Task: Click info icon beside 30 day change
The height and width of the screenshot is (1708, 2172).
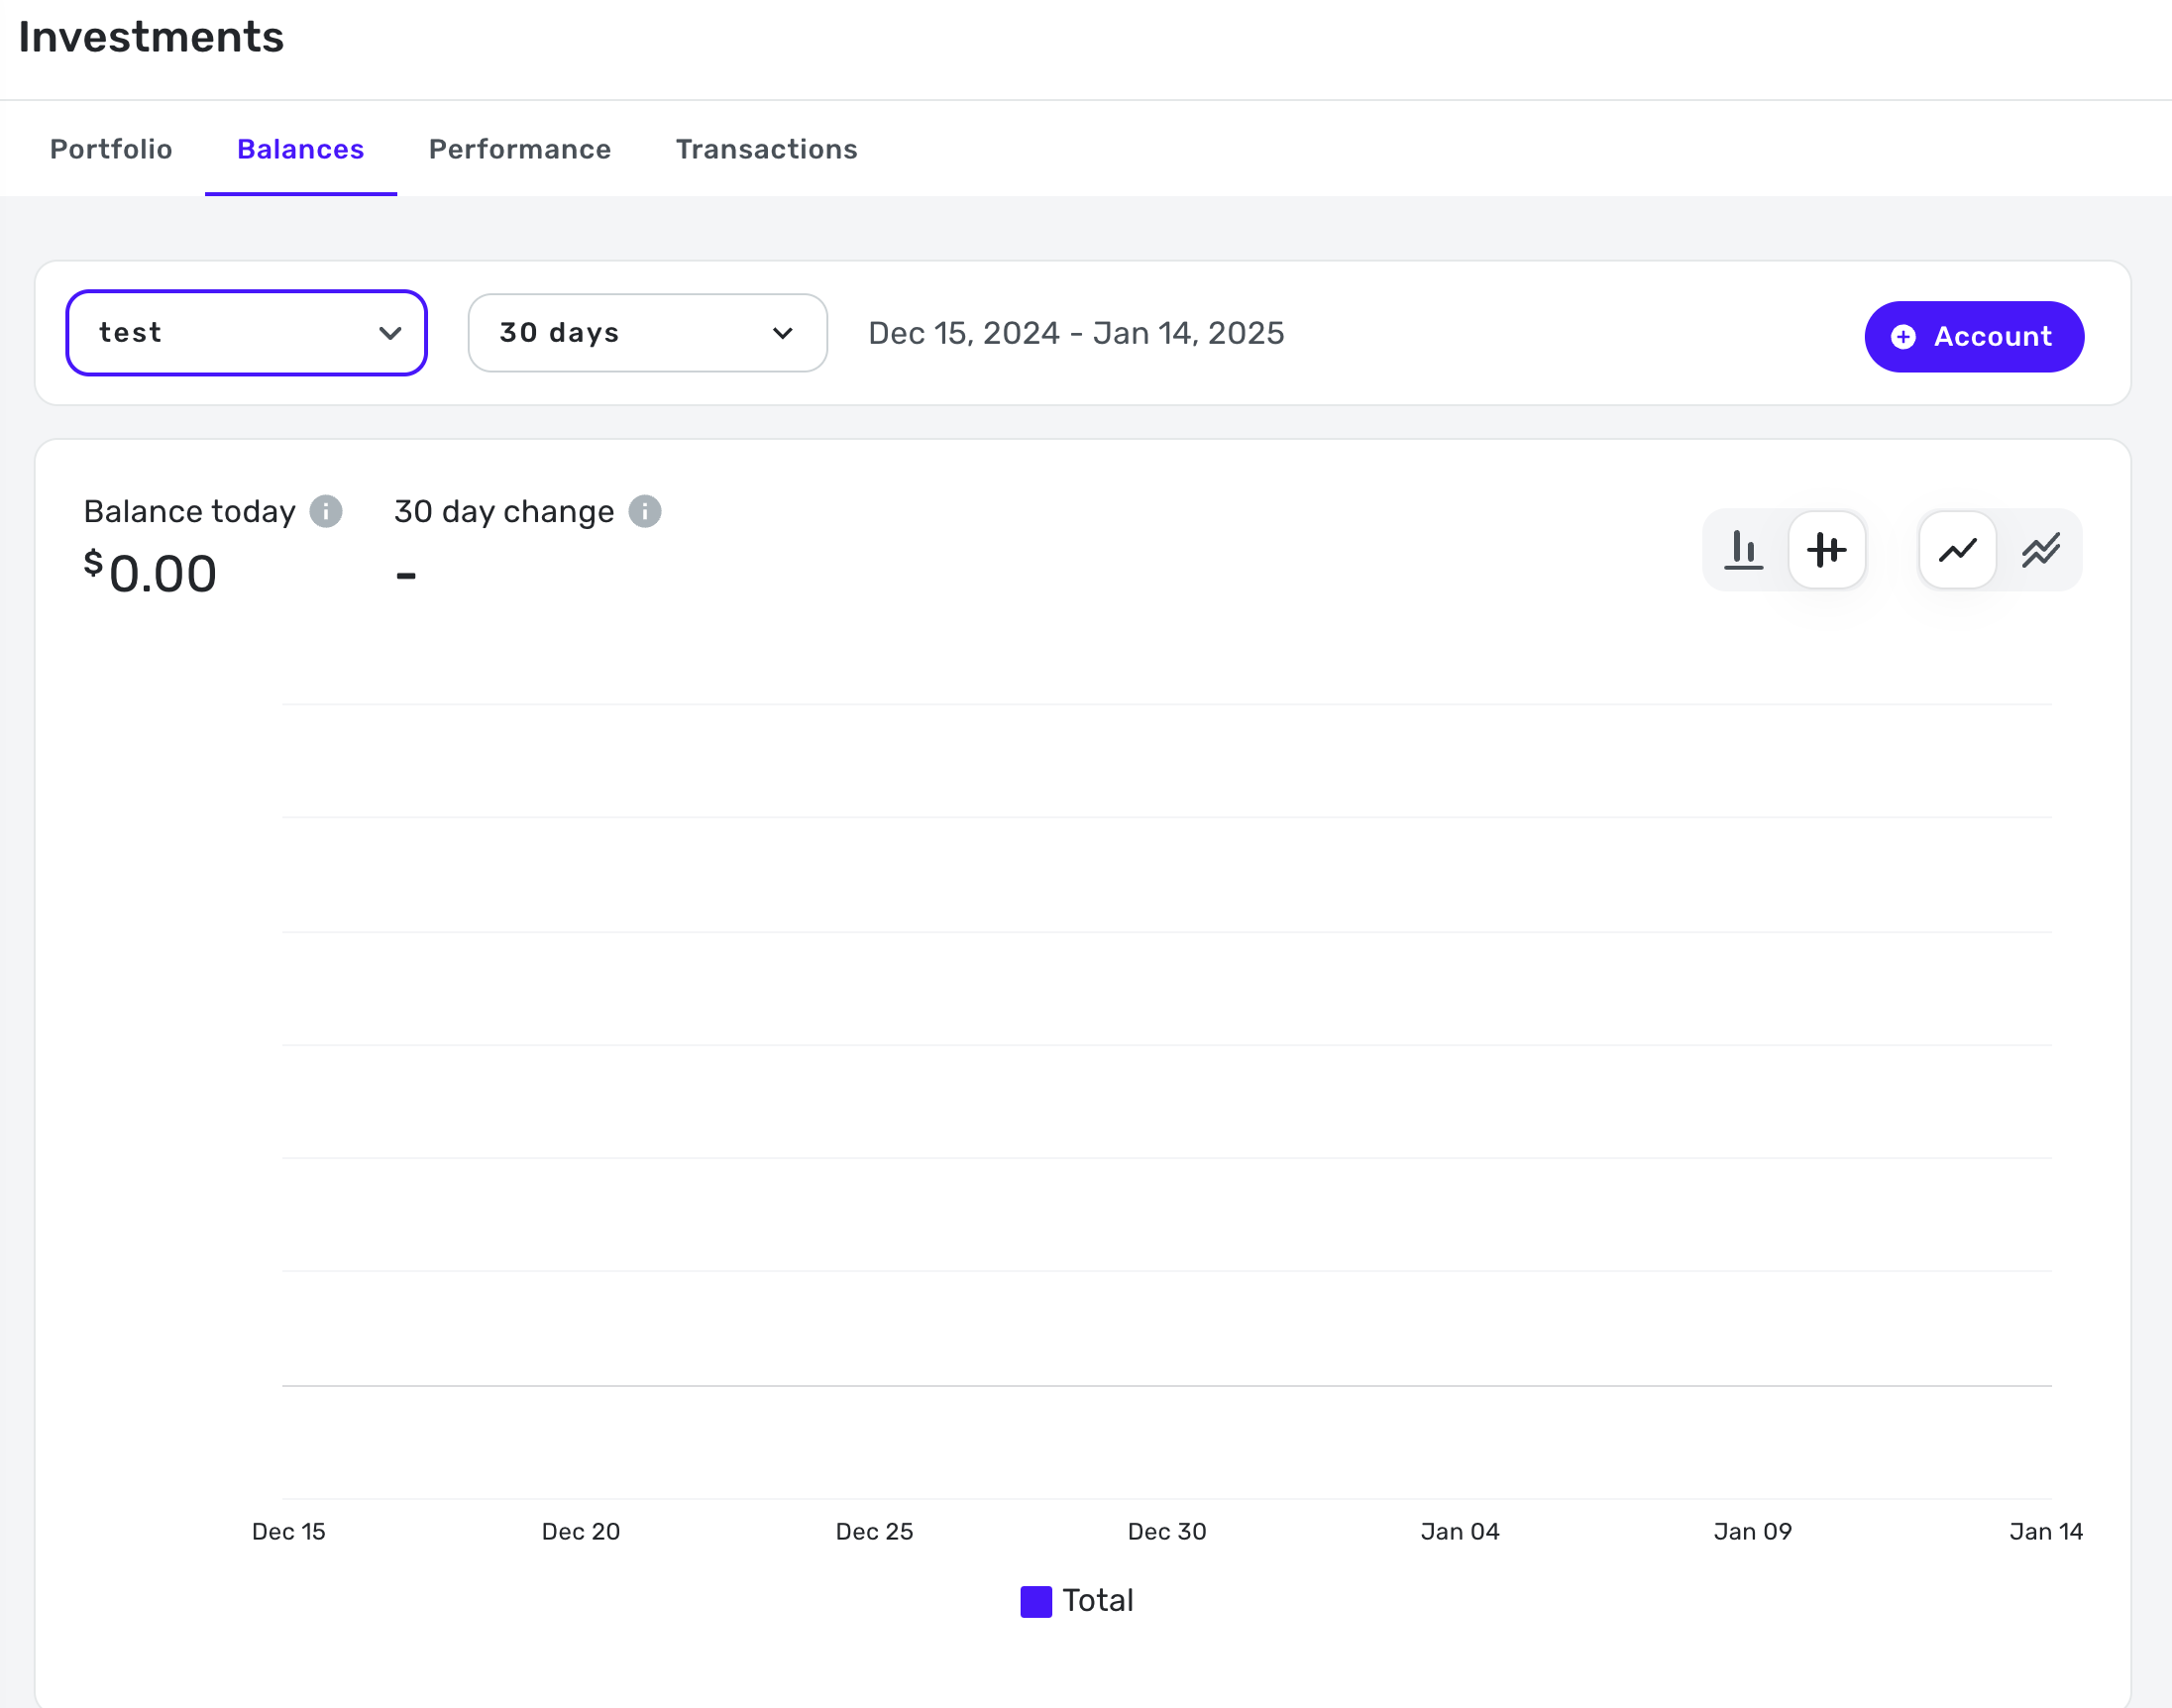Action: pos(645,511)
